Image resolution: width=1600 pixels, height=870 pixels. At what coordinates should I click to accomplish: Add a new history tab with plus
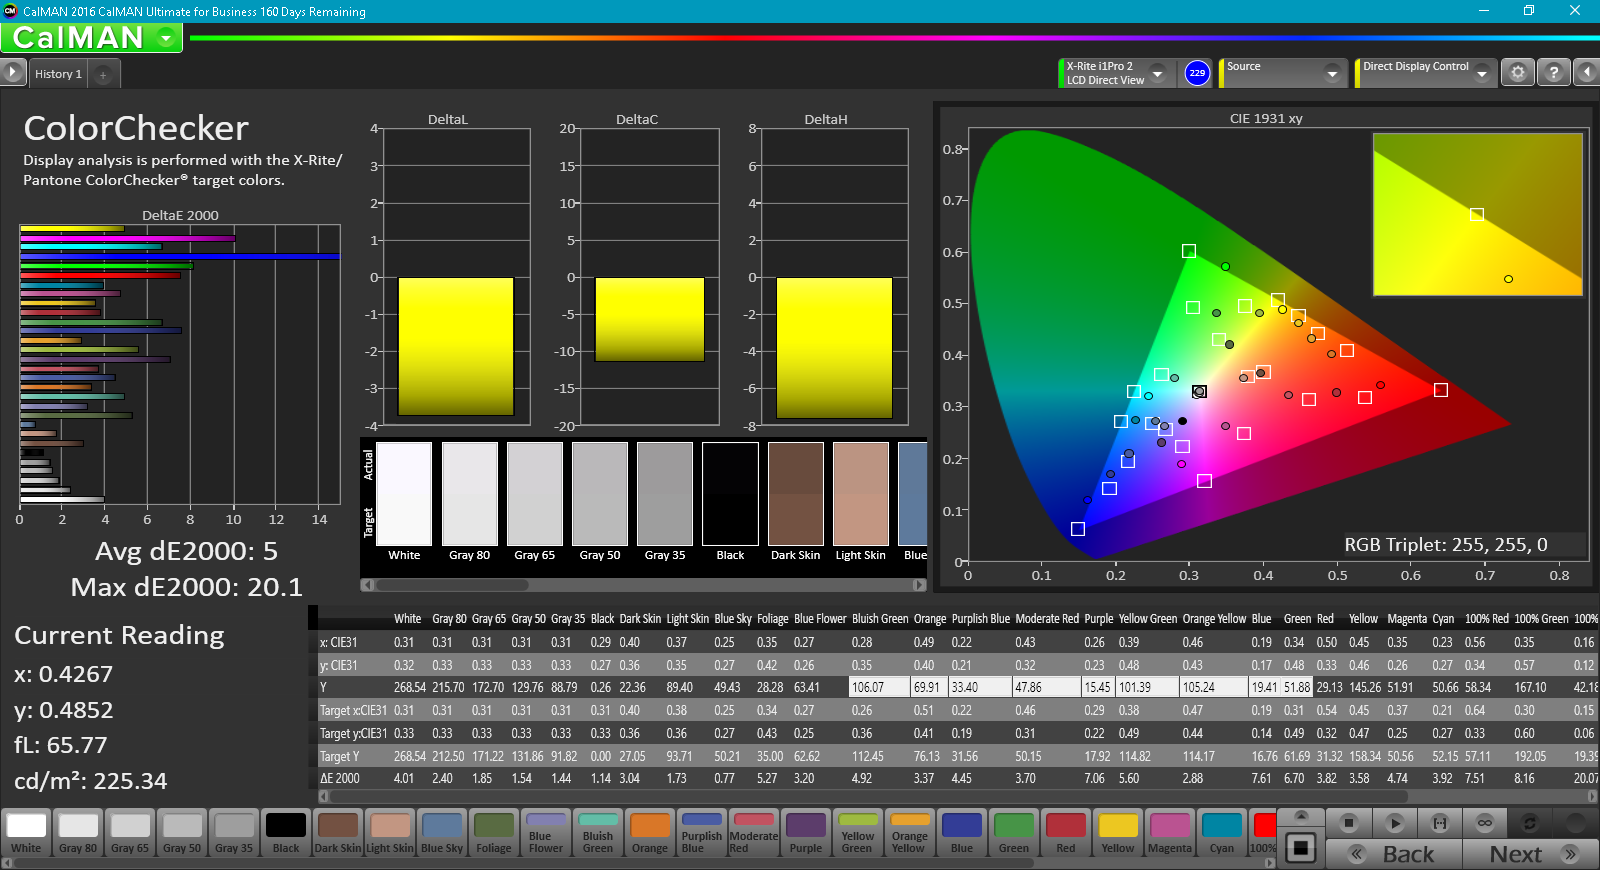[x=103, y=74]
